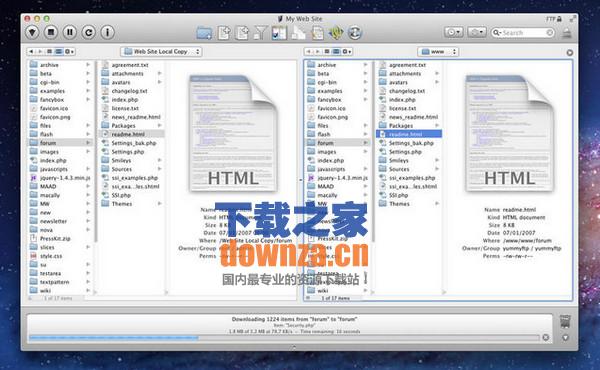The height and width of the screenshot is (370, 600).
Task: Pause the transfer using the pause button
Action: pos(70,32)
